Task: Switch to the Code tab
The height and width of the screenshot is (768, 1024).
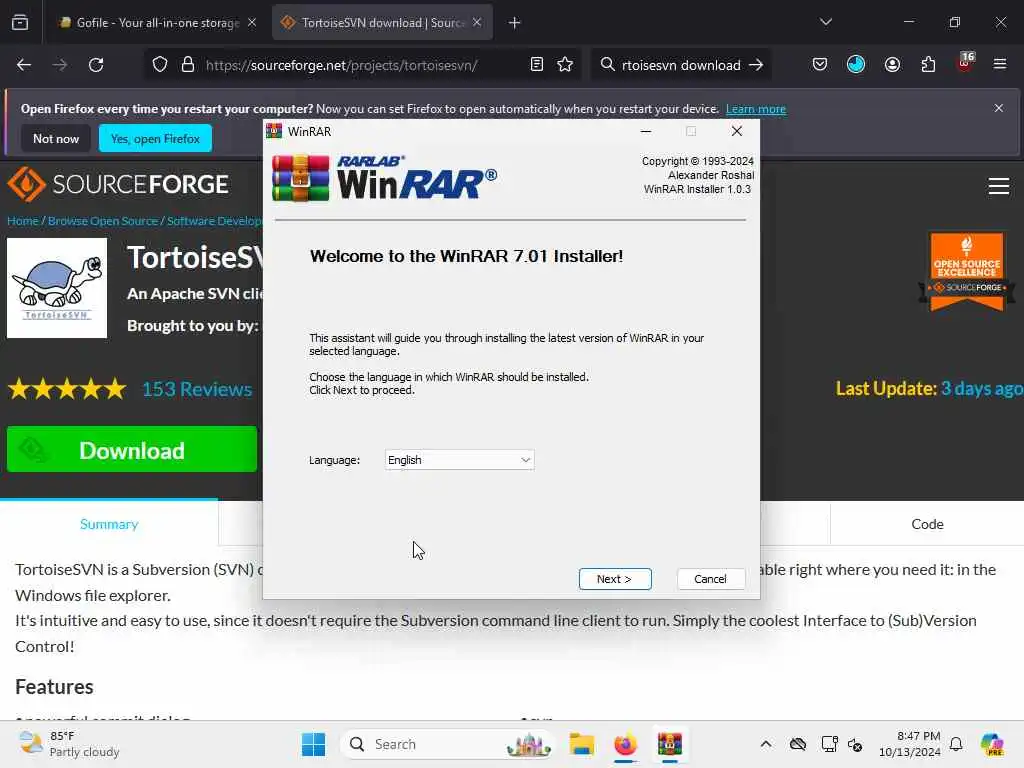Action: pyautogui.click(x=927, y=524)
